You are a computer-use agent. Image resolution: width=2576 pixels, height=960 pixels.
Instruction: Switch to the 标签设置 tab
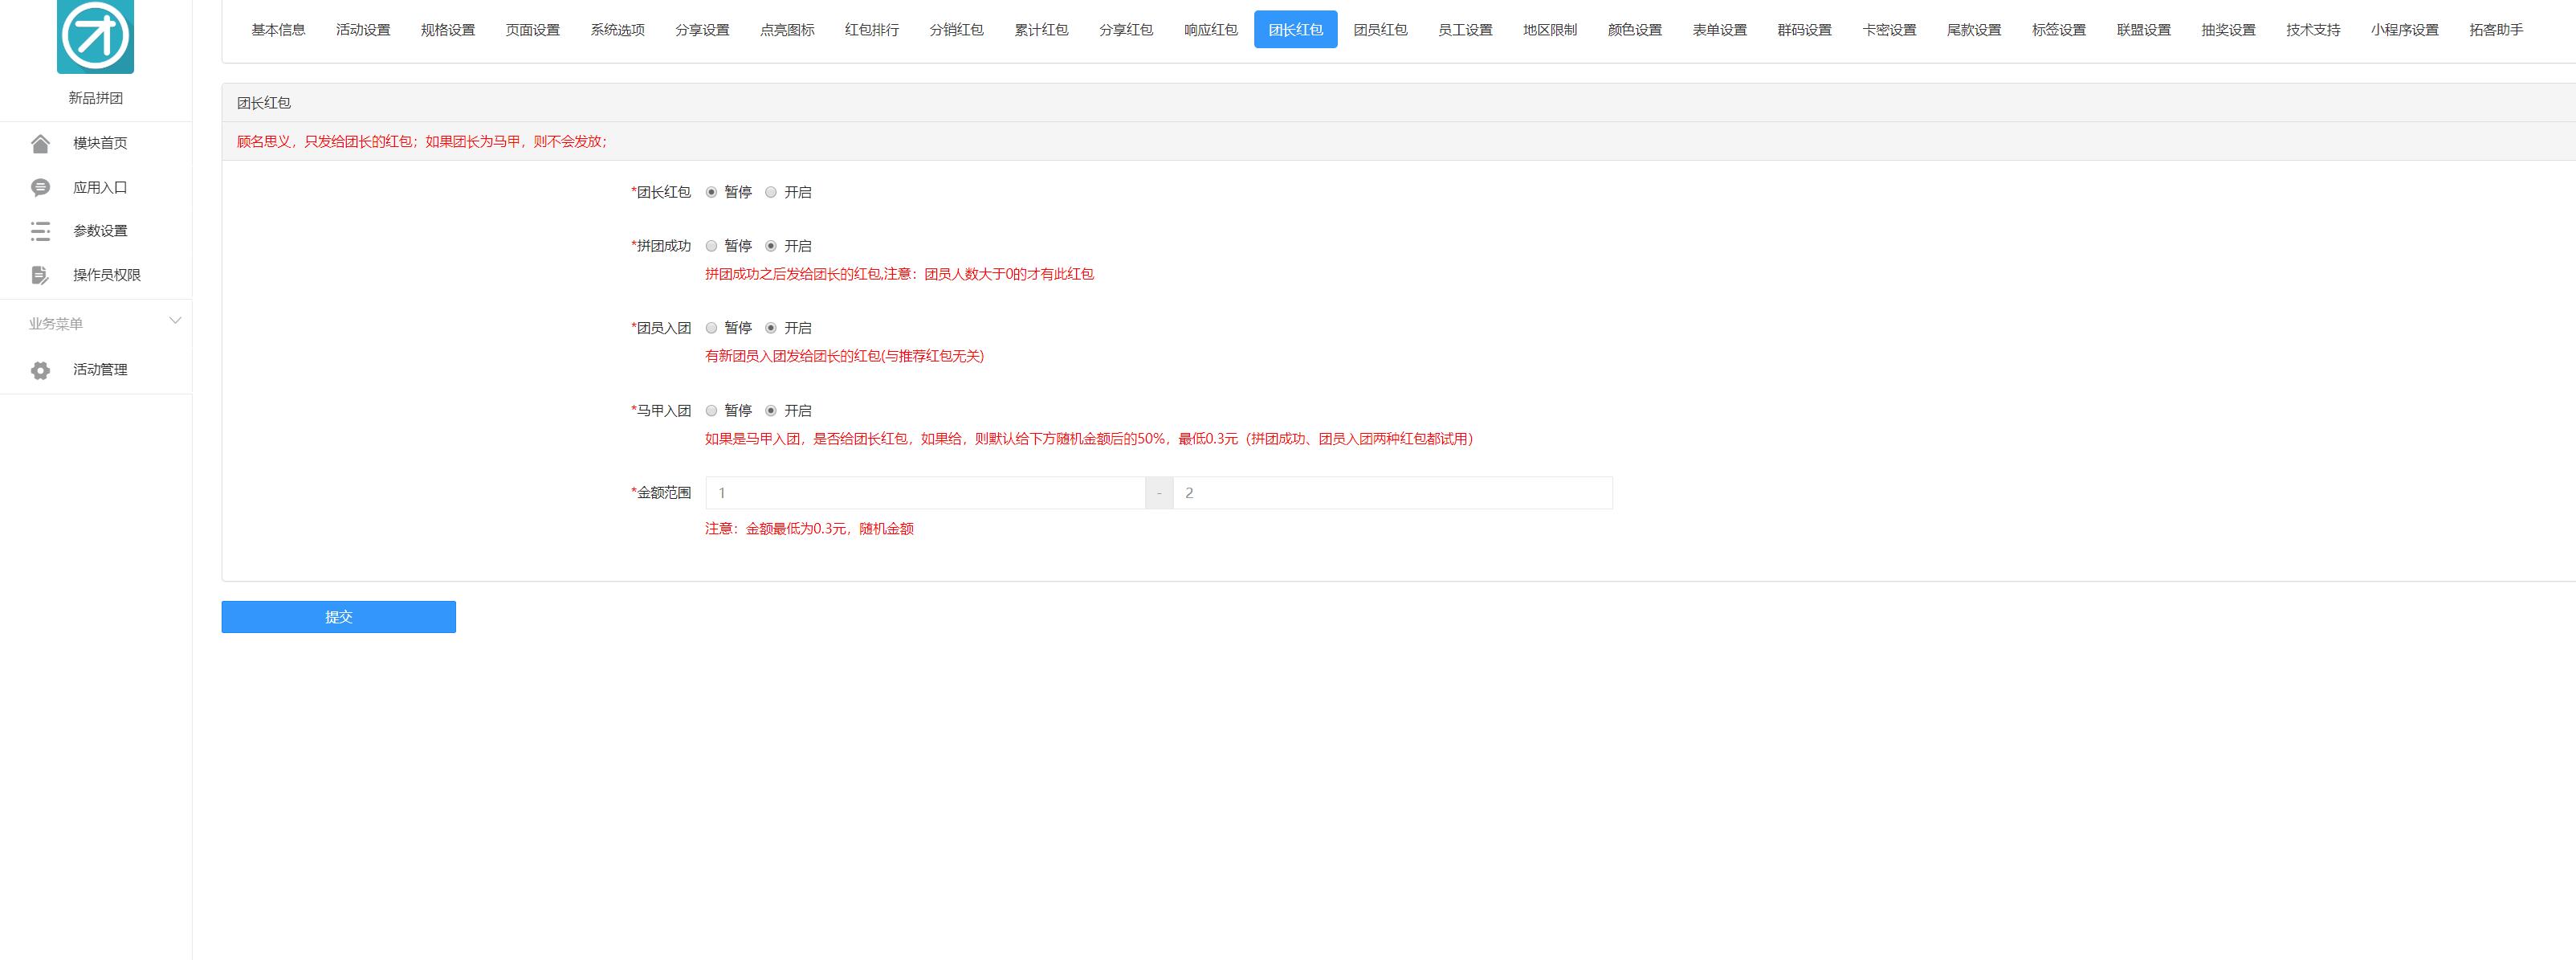pyautogui.click(x=2059, y=30)
